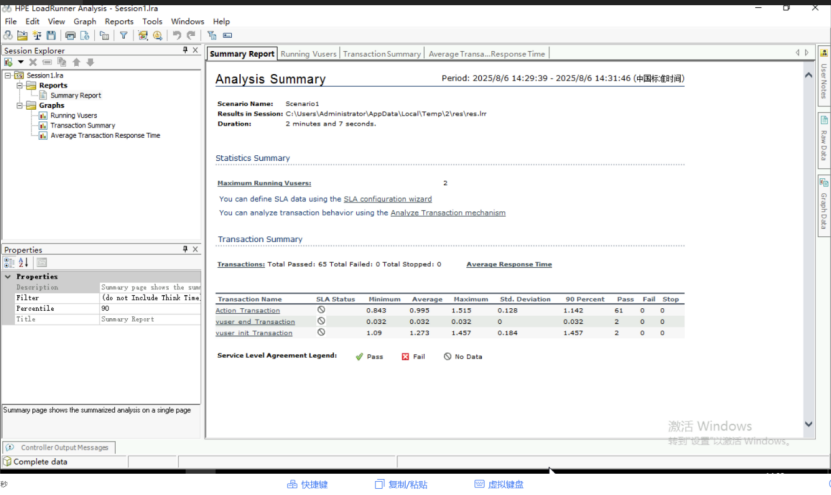The height and width of the screenshot is (495, 831).
Task: Click the Move up arrow in Session Explorer
Action: click(x=76, y=63)
